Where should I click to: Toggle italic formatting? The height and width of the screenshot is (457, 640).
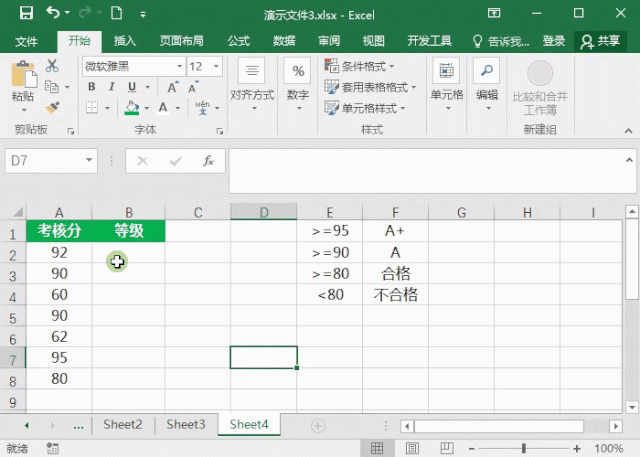point(111,87)
